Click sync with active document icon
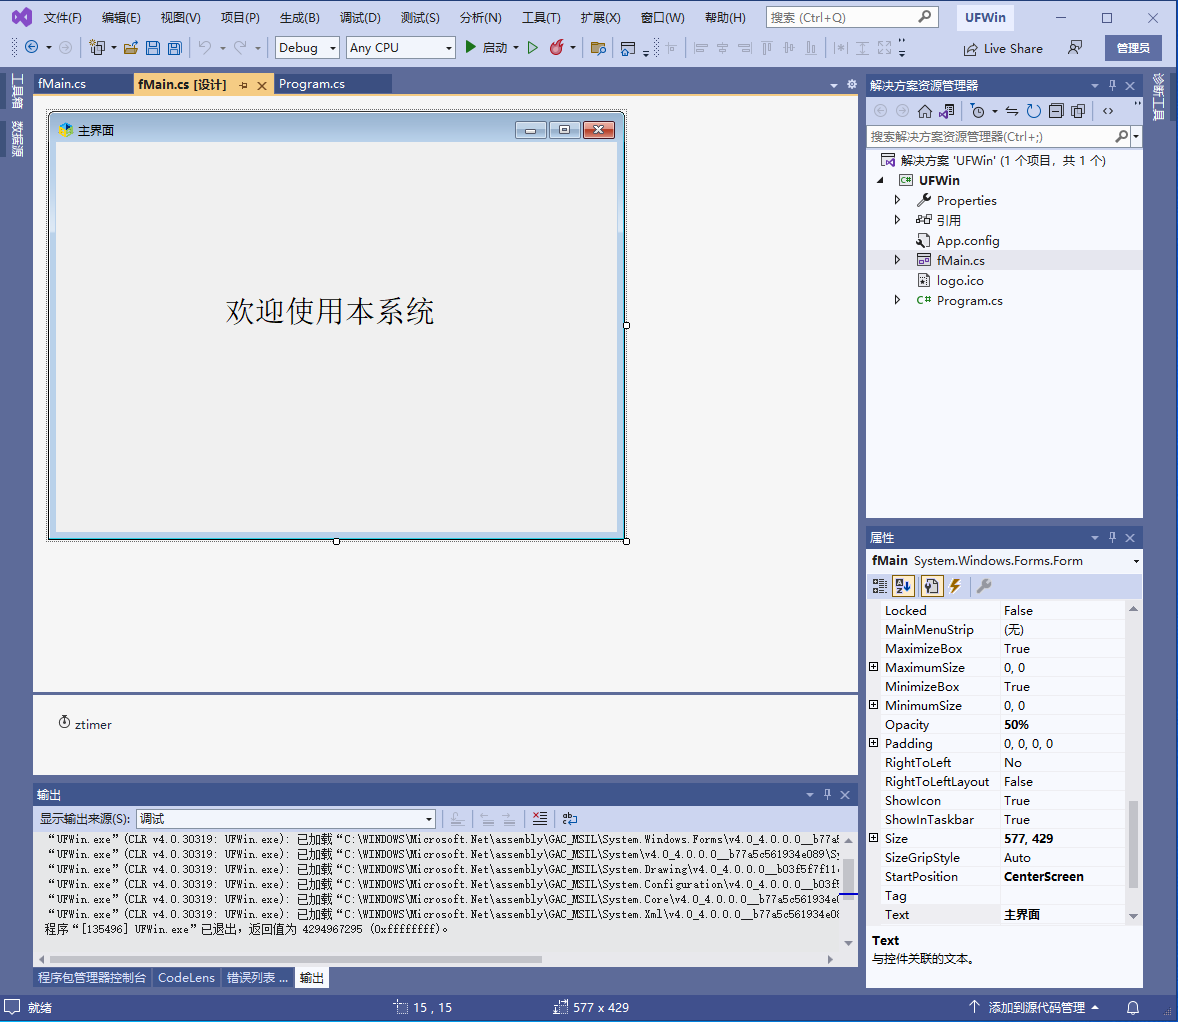 (1012, 111)
